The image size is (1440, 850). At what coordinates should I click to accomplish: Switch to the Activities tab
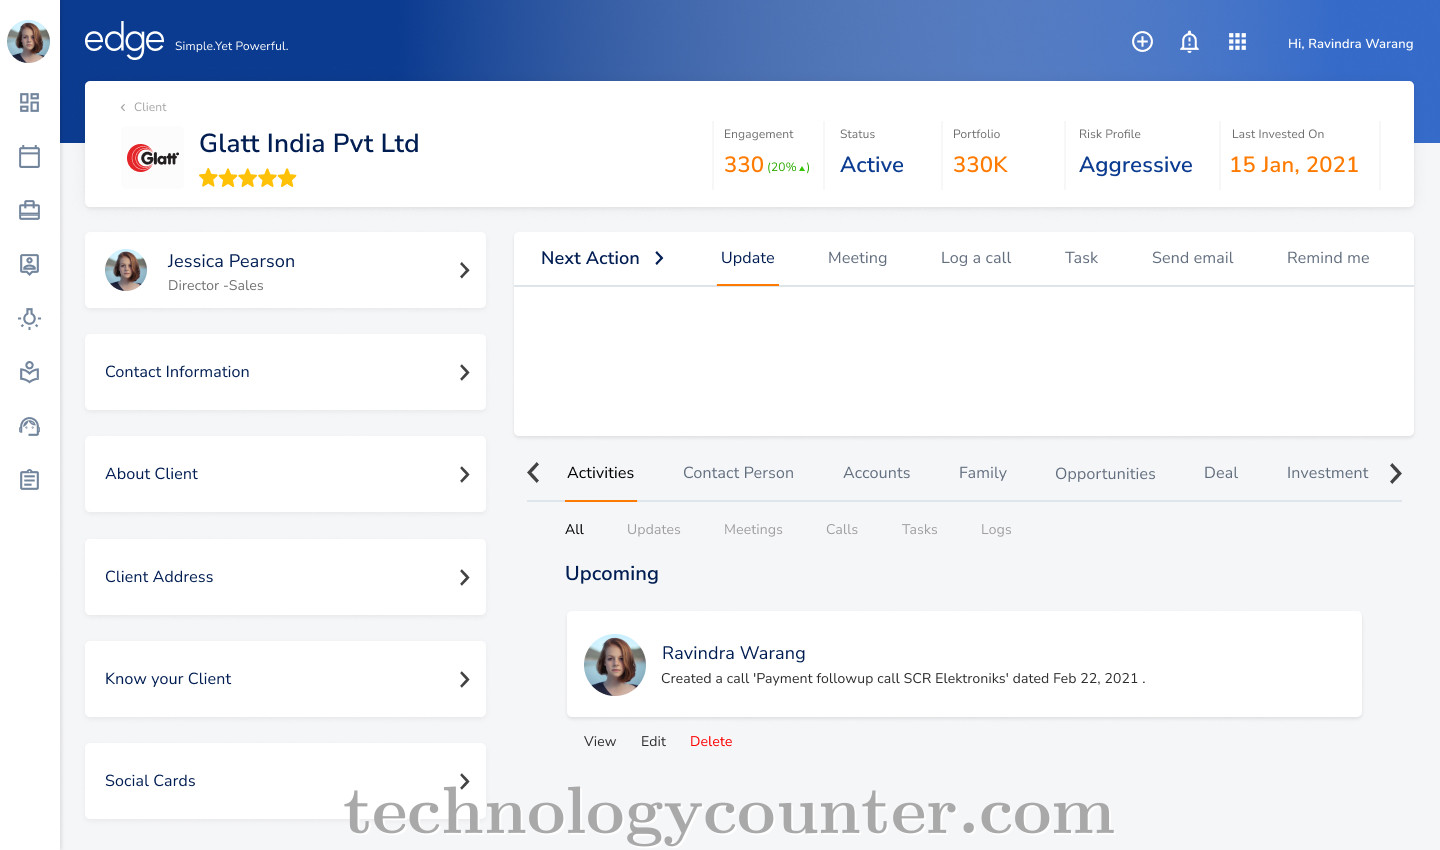pos(600,473)
